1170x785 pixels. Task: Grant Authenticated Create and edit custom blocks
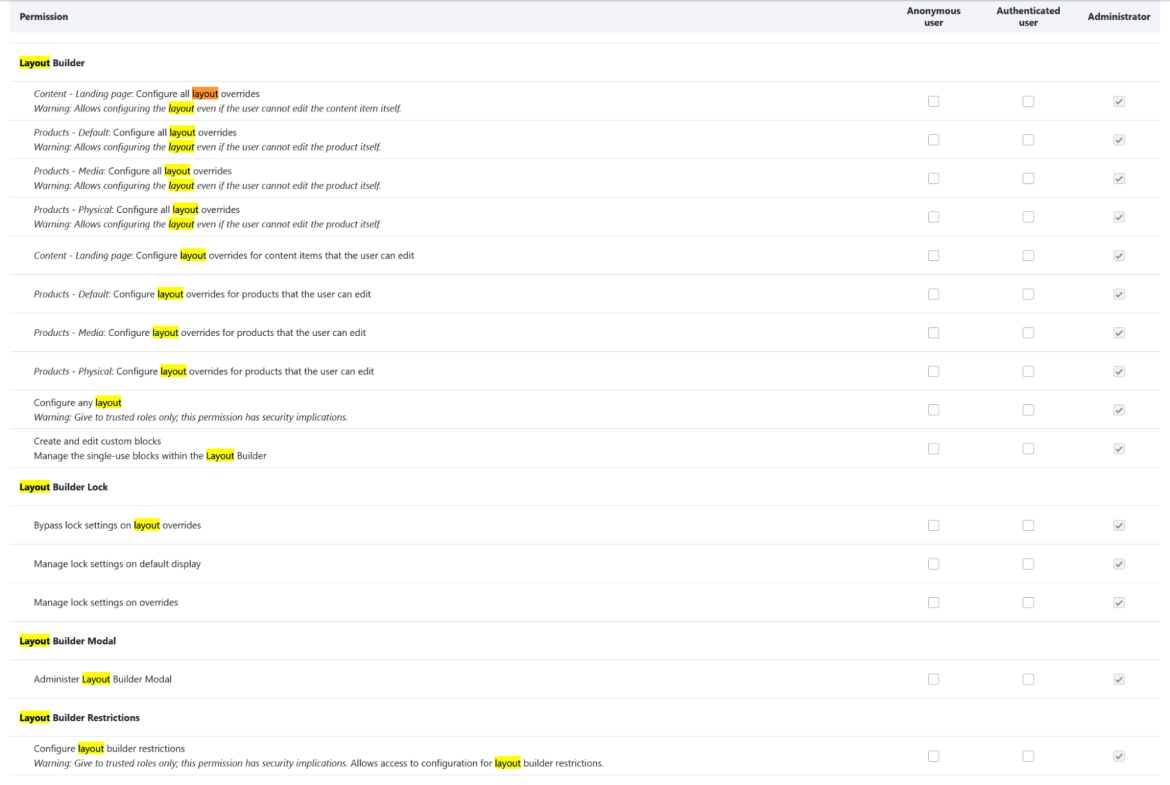coord(1028,449)
